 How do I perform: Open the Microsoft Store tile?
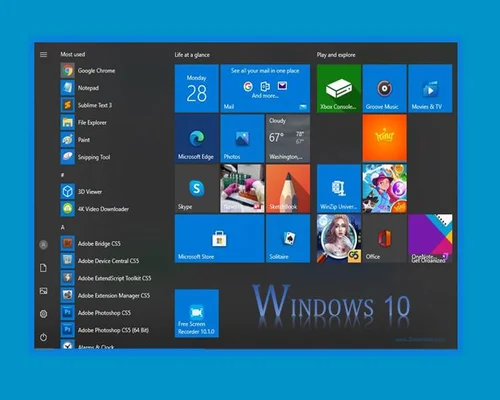coord(219,238)
